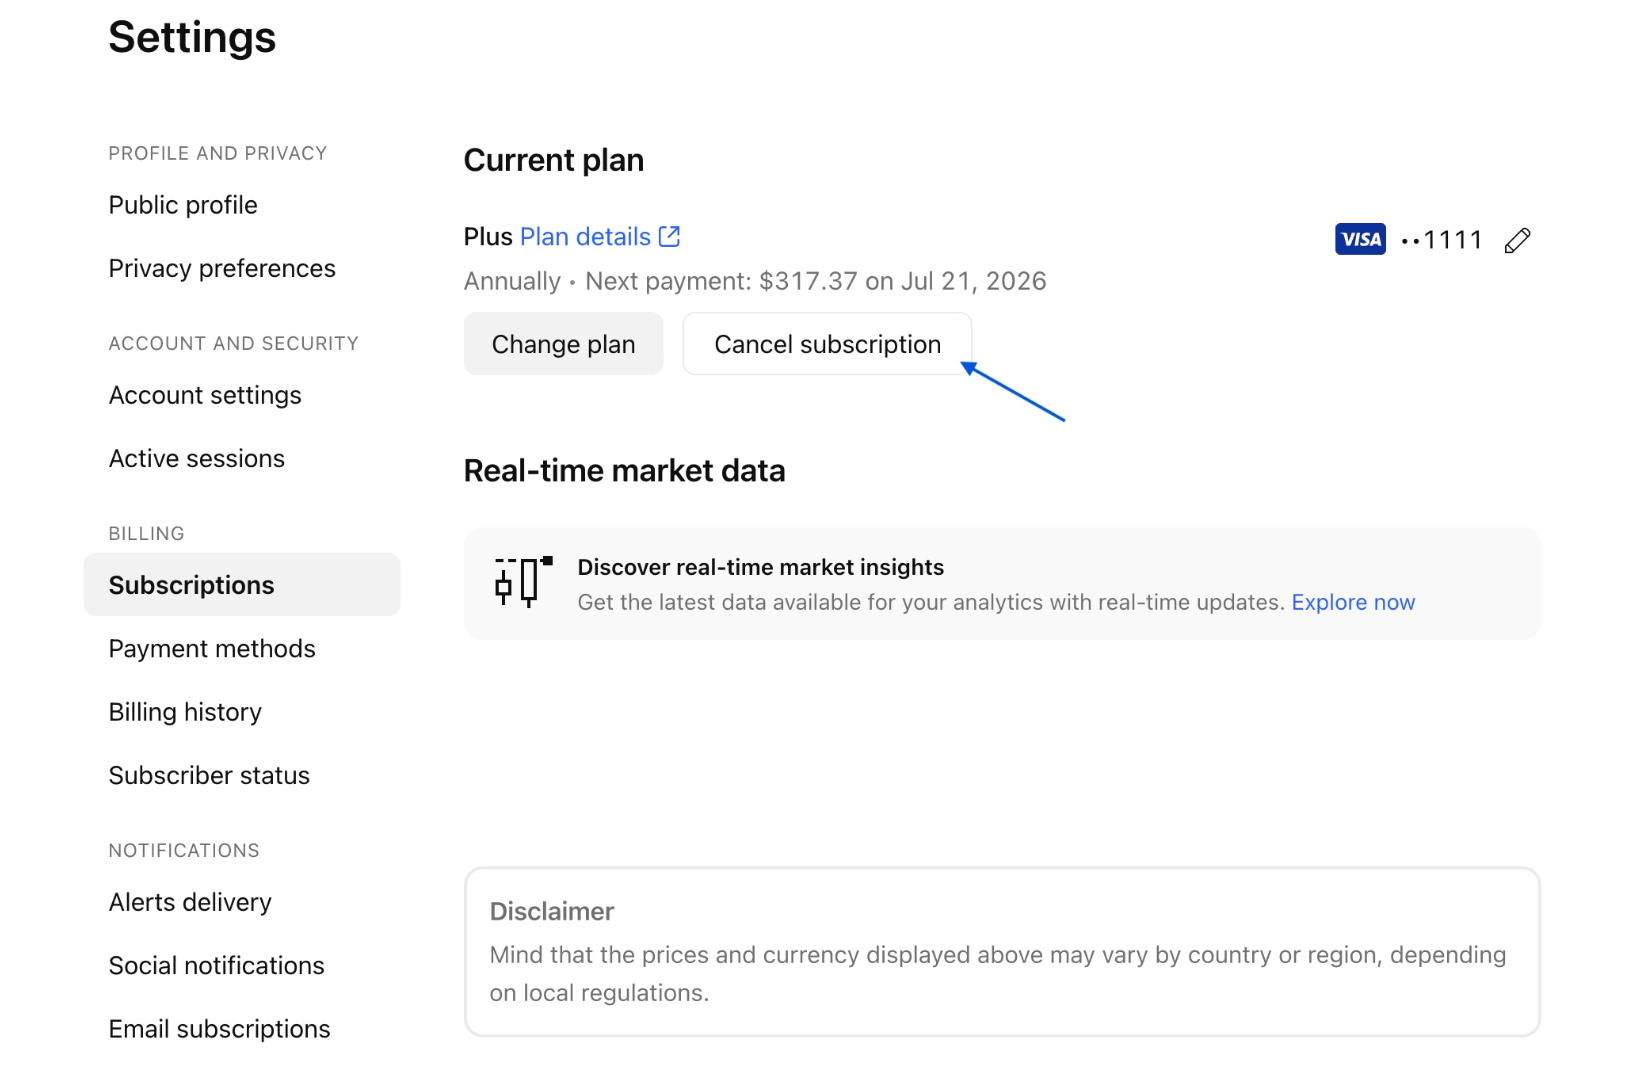1648x1076 pixels.
Task: Open Privacy preferences
Action: coord(222,268)
